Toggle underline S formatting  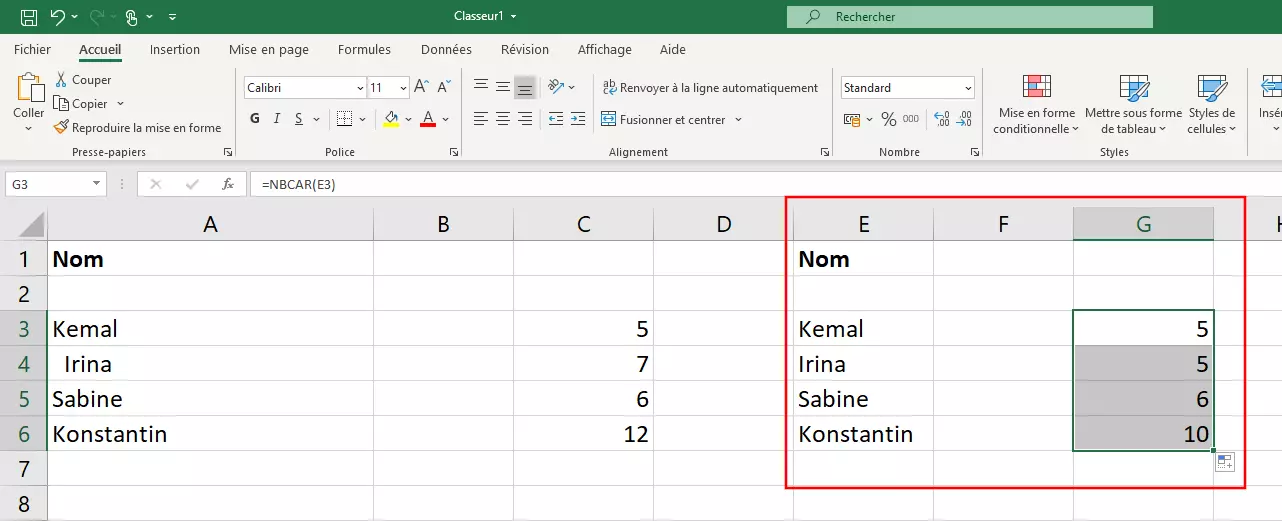click(300, 119)
